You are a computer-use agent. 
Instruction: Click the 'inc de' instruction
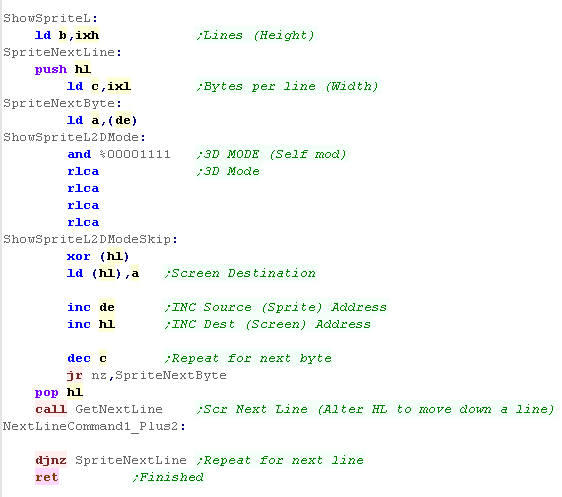(x=91, y=307)
